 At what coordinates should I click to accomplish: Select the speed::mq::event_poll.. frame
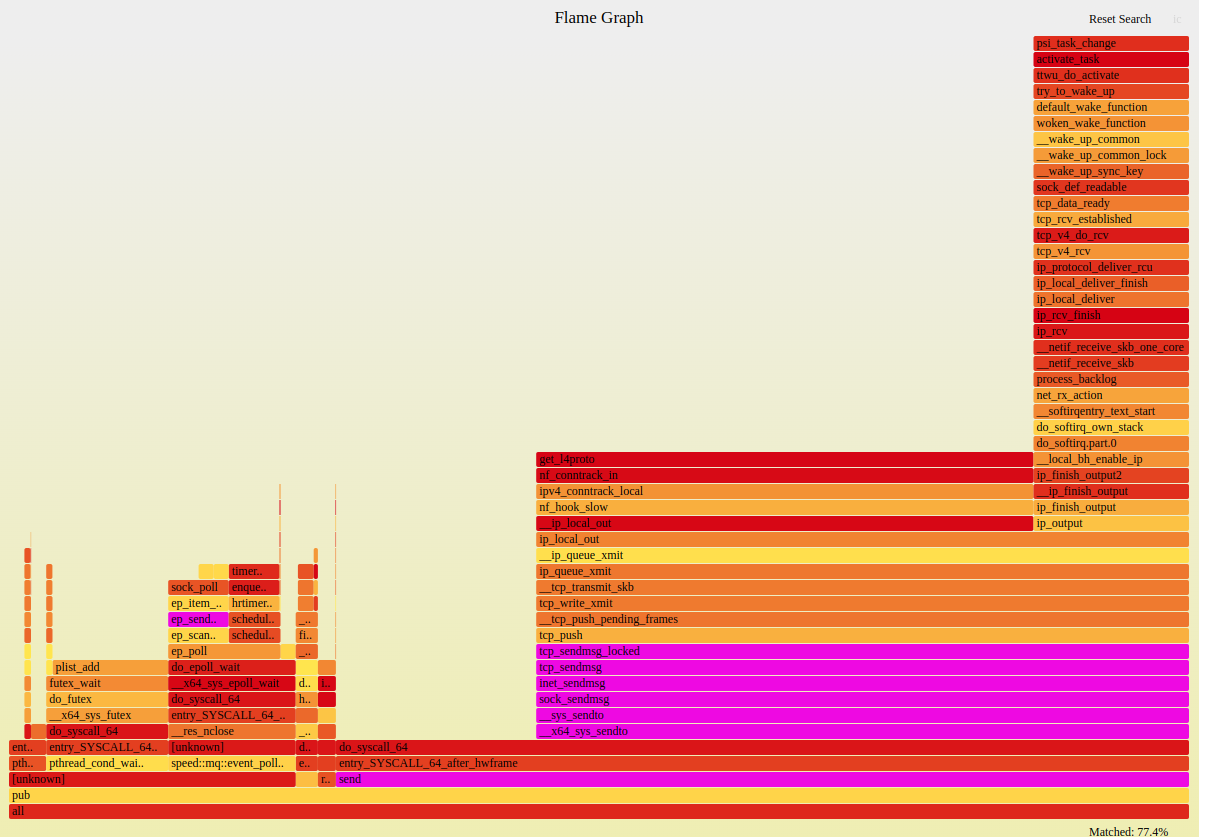[x=231, y=763]
